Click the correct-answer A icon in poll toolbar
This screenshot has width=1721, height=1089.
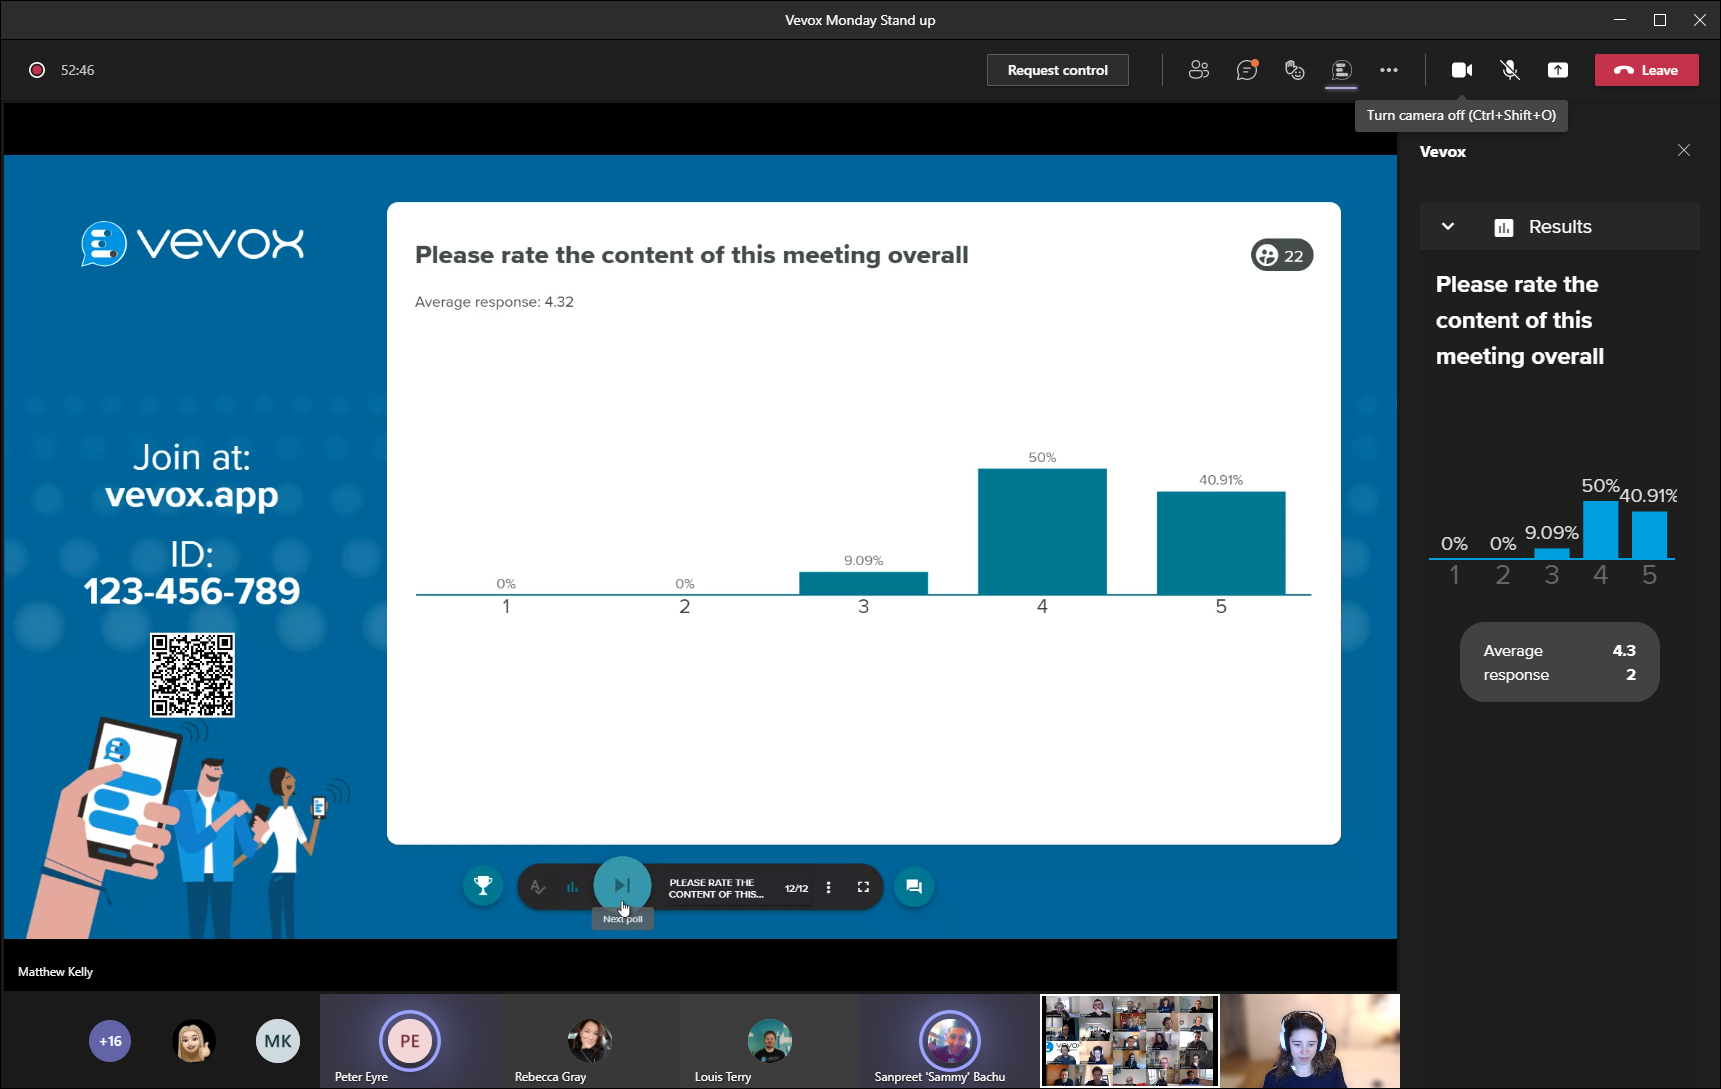coord(538,886)
